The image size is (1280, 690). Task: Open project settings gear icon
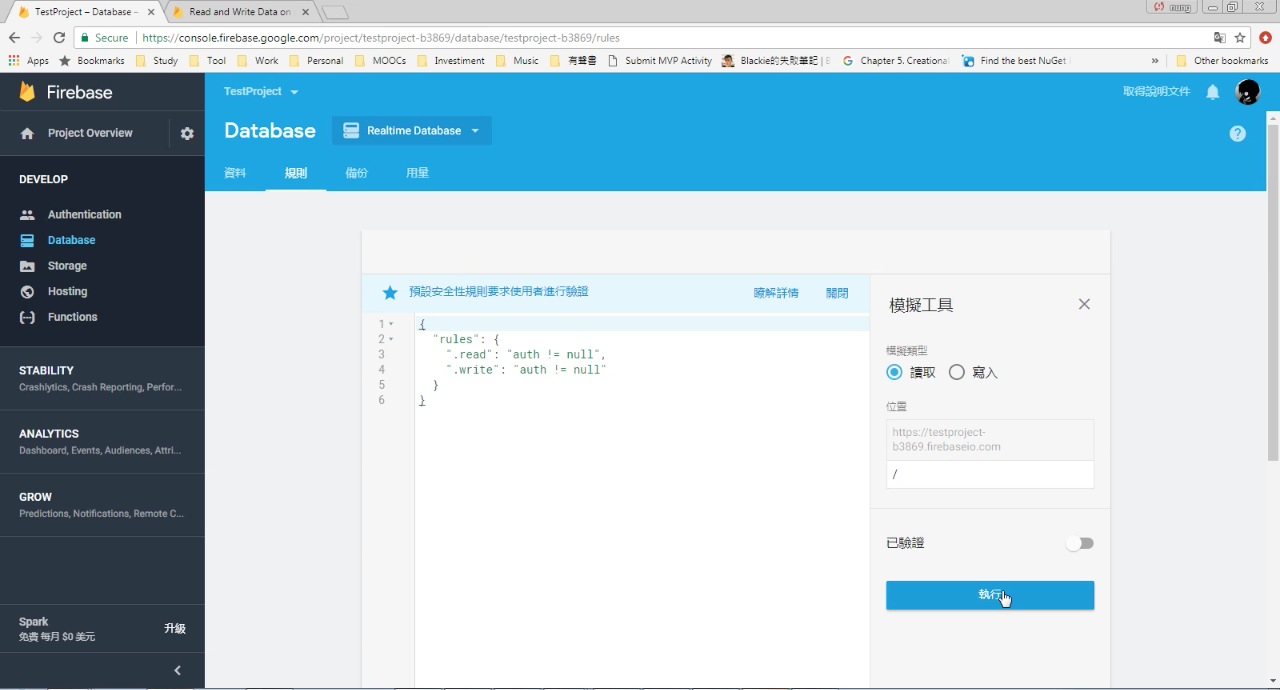(187, 133)
